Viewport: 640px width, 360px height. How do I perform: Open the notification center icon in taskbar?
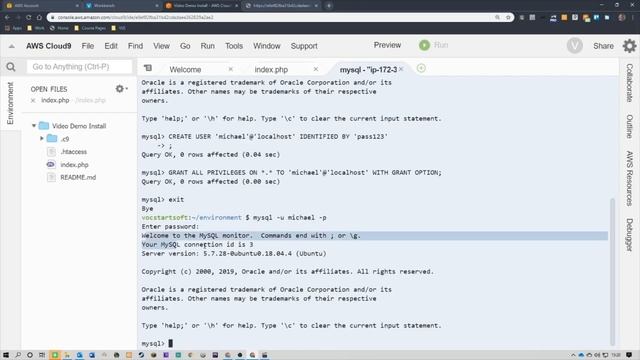(x=629, y=355)
